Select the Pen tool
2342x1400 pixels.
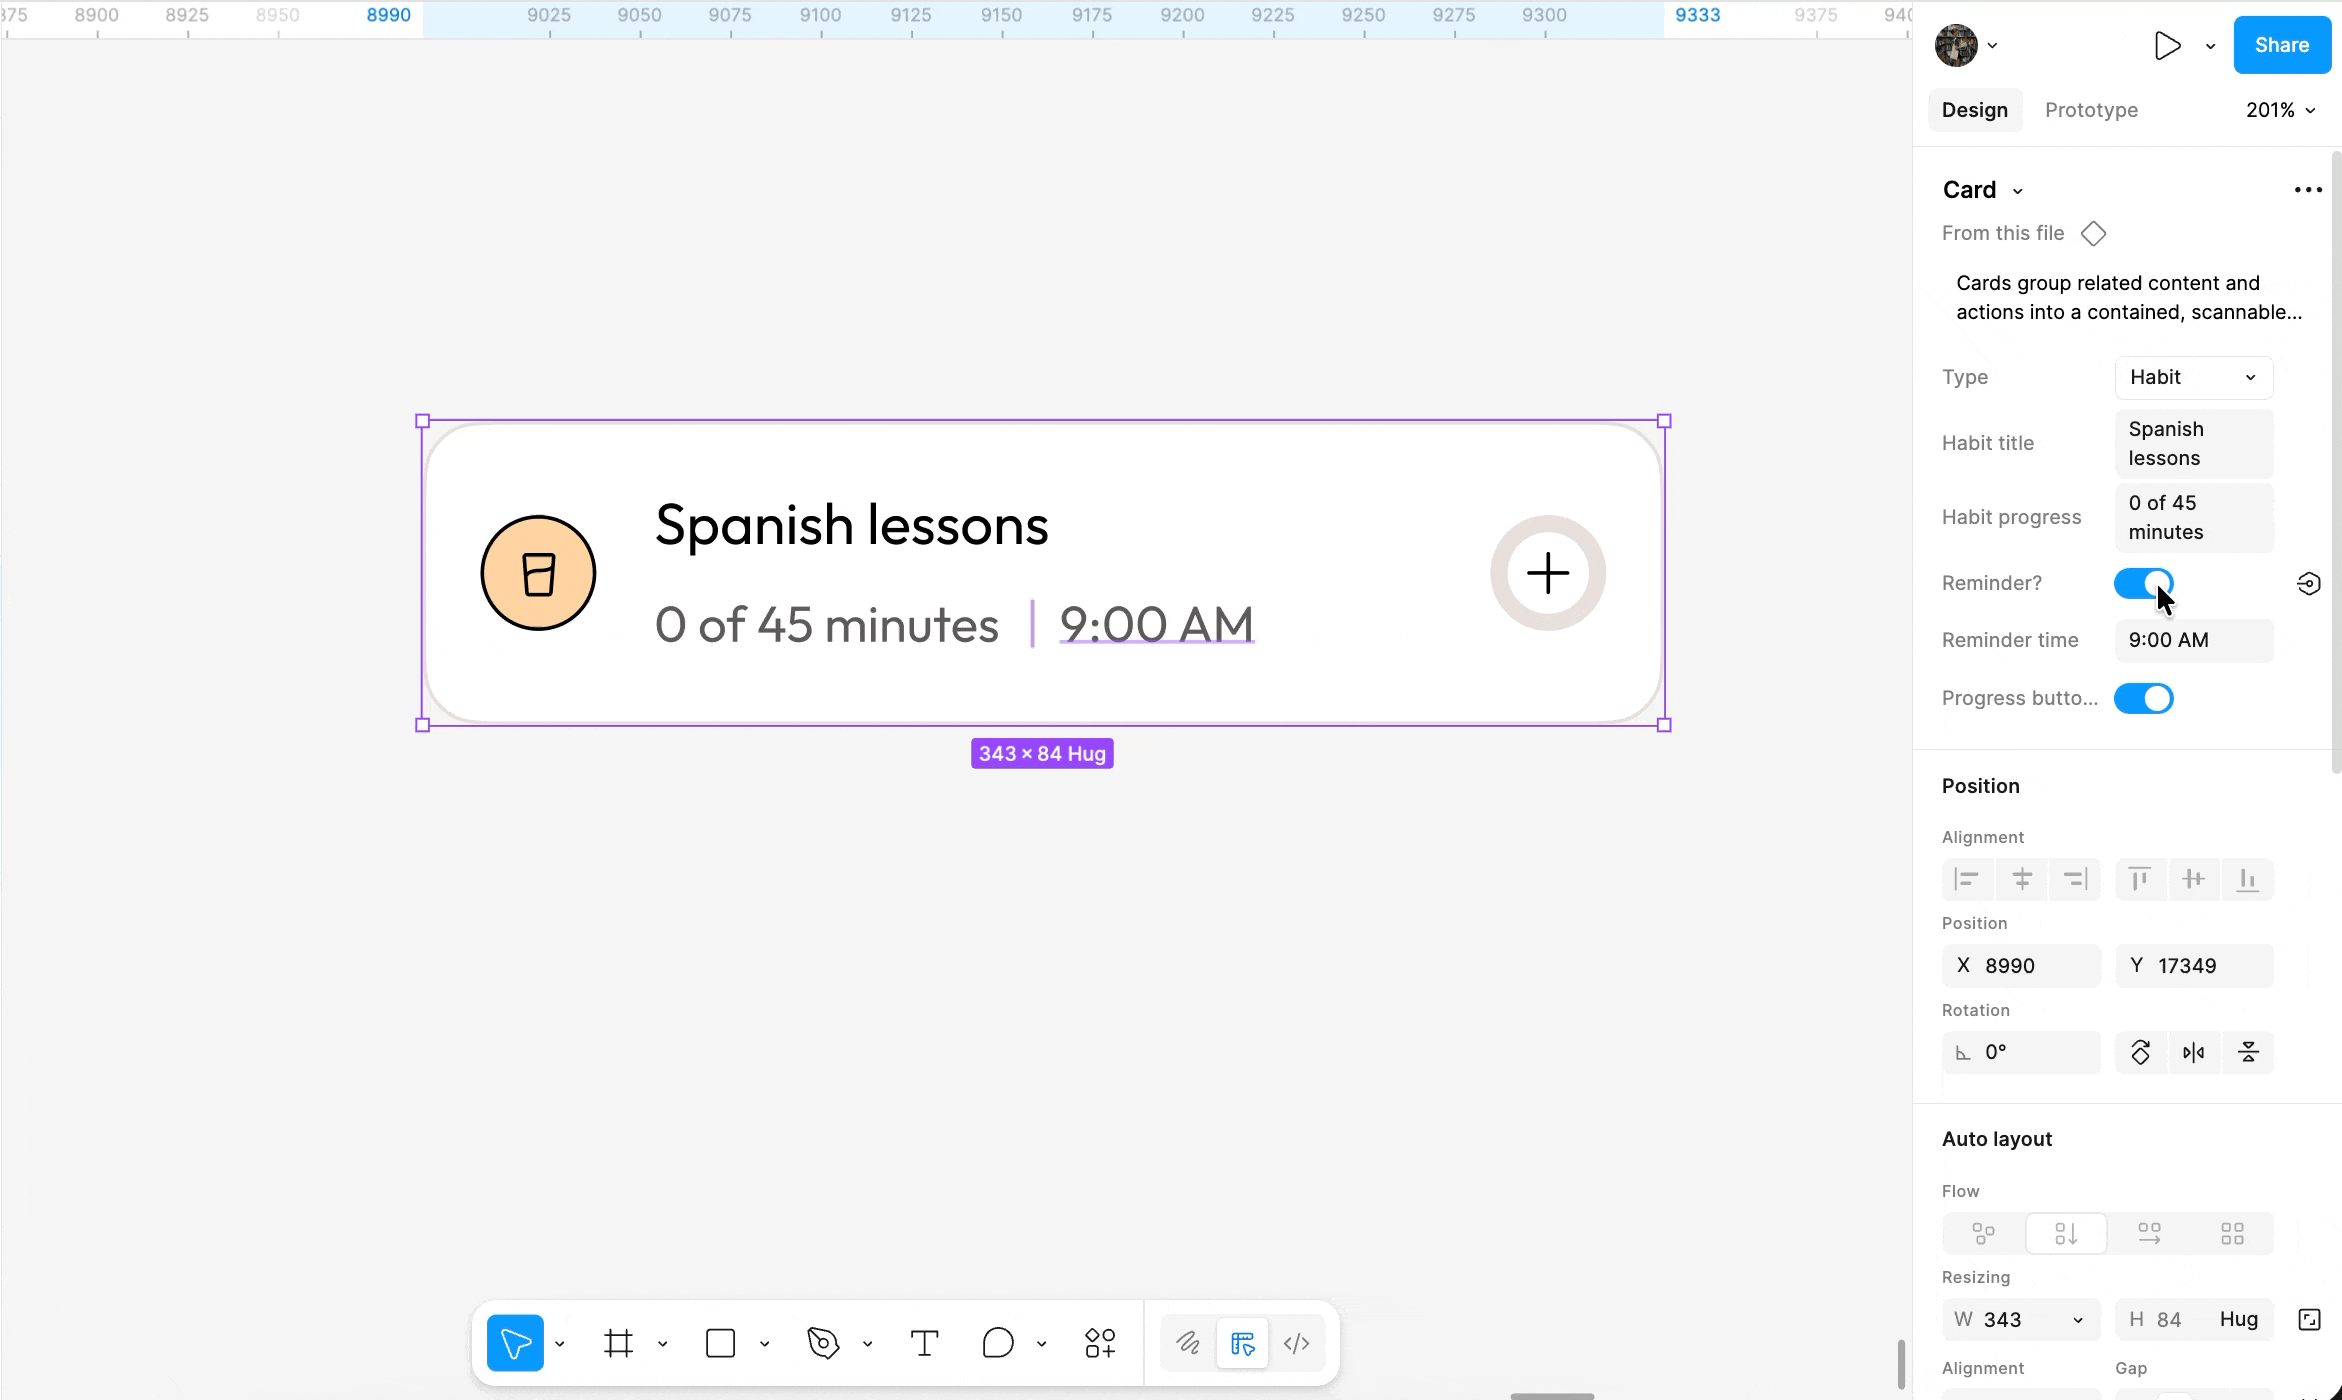(822, 1343)
